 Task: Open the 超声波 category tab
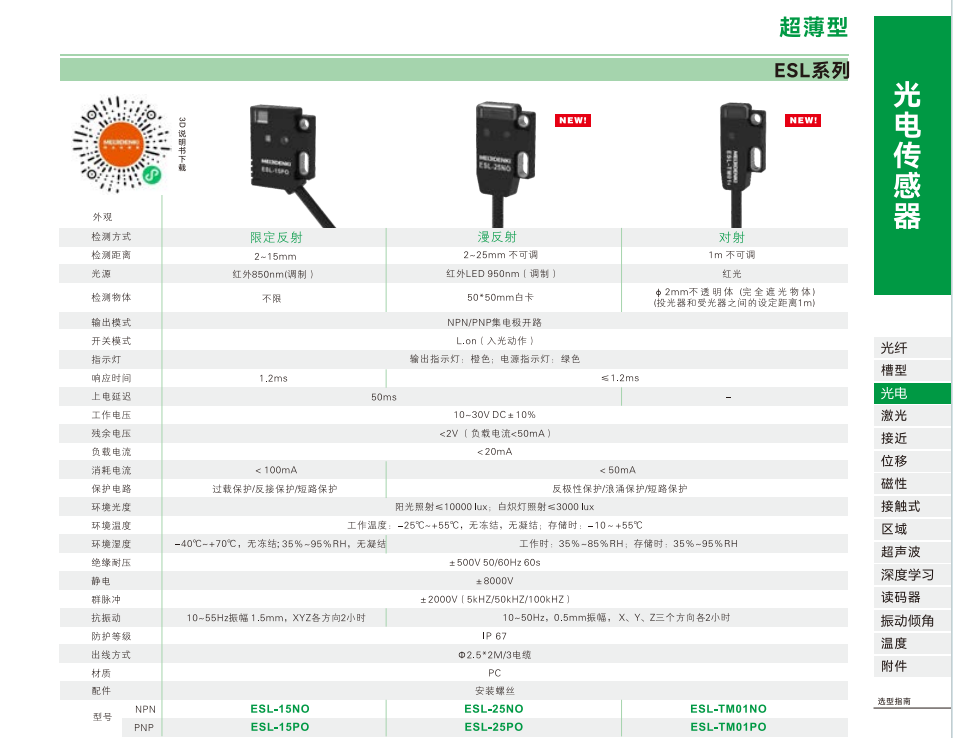click(x=900, y=552)
